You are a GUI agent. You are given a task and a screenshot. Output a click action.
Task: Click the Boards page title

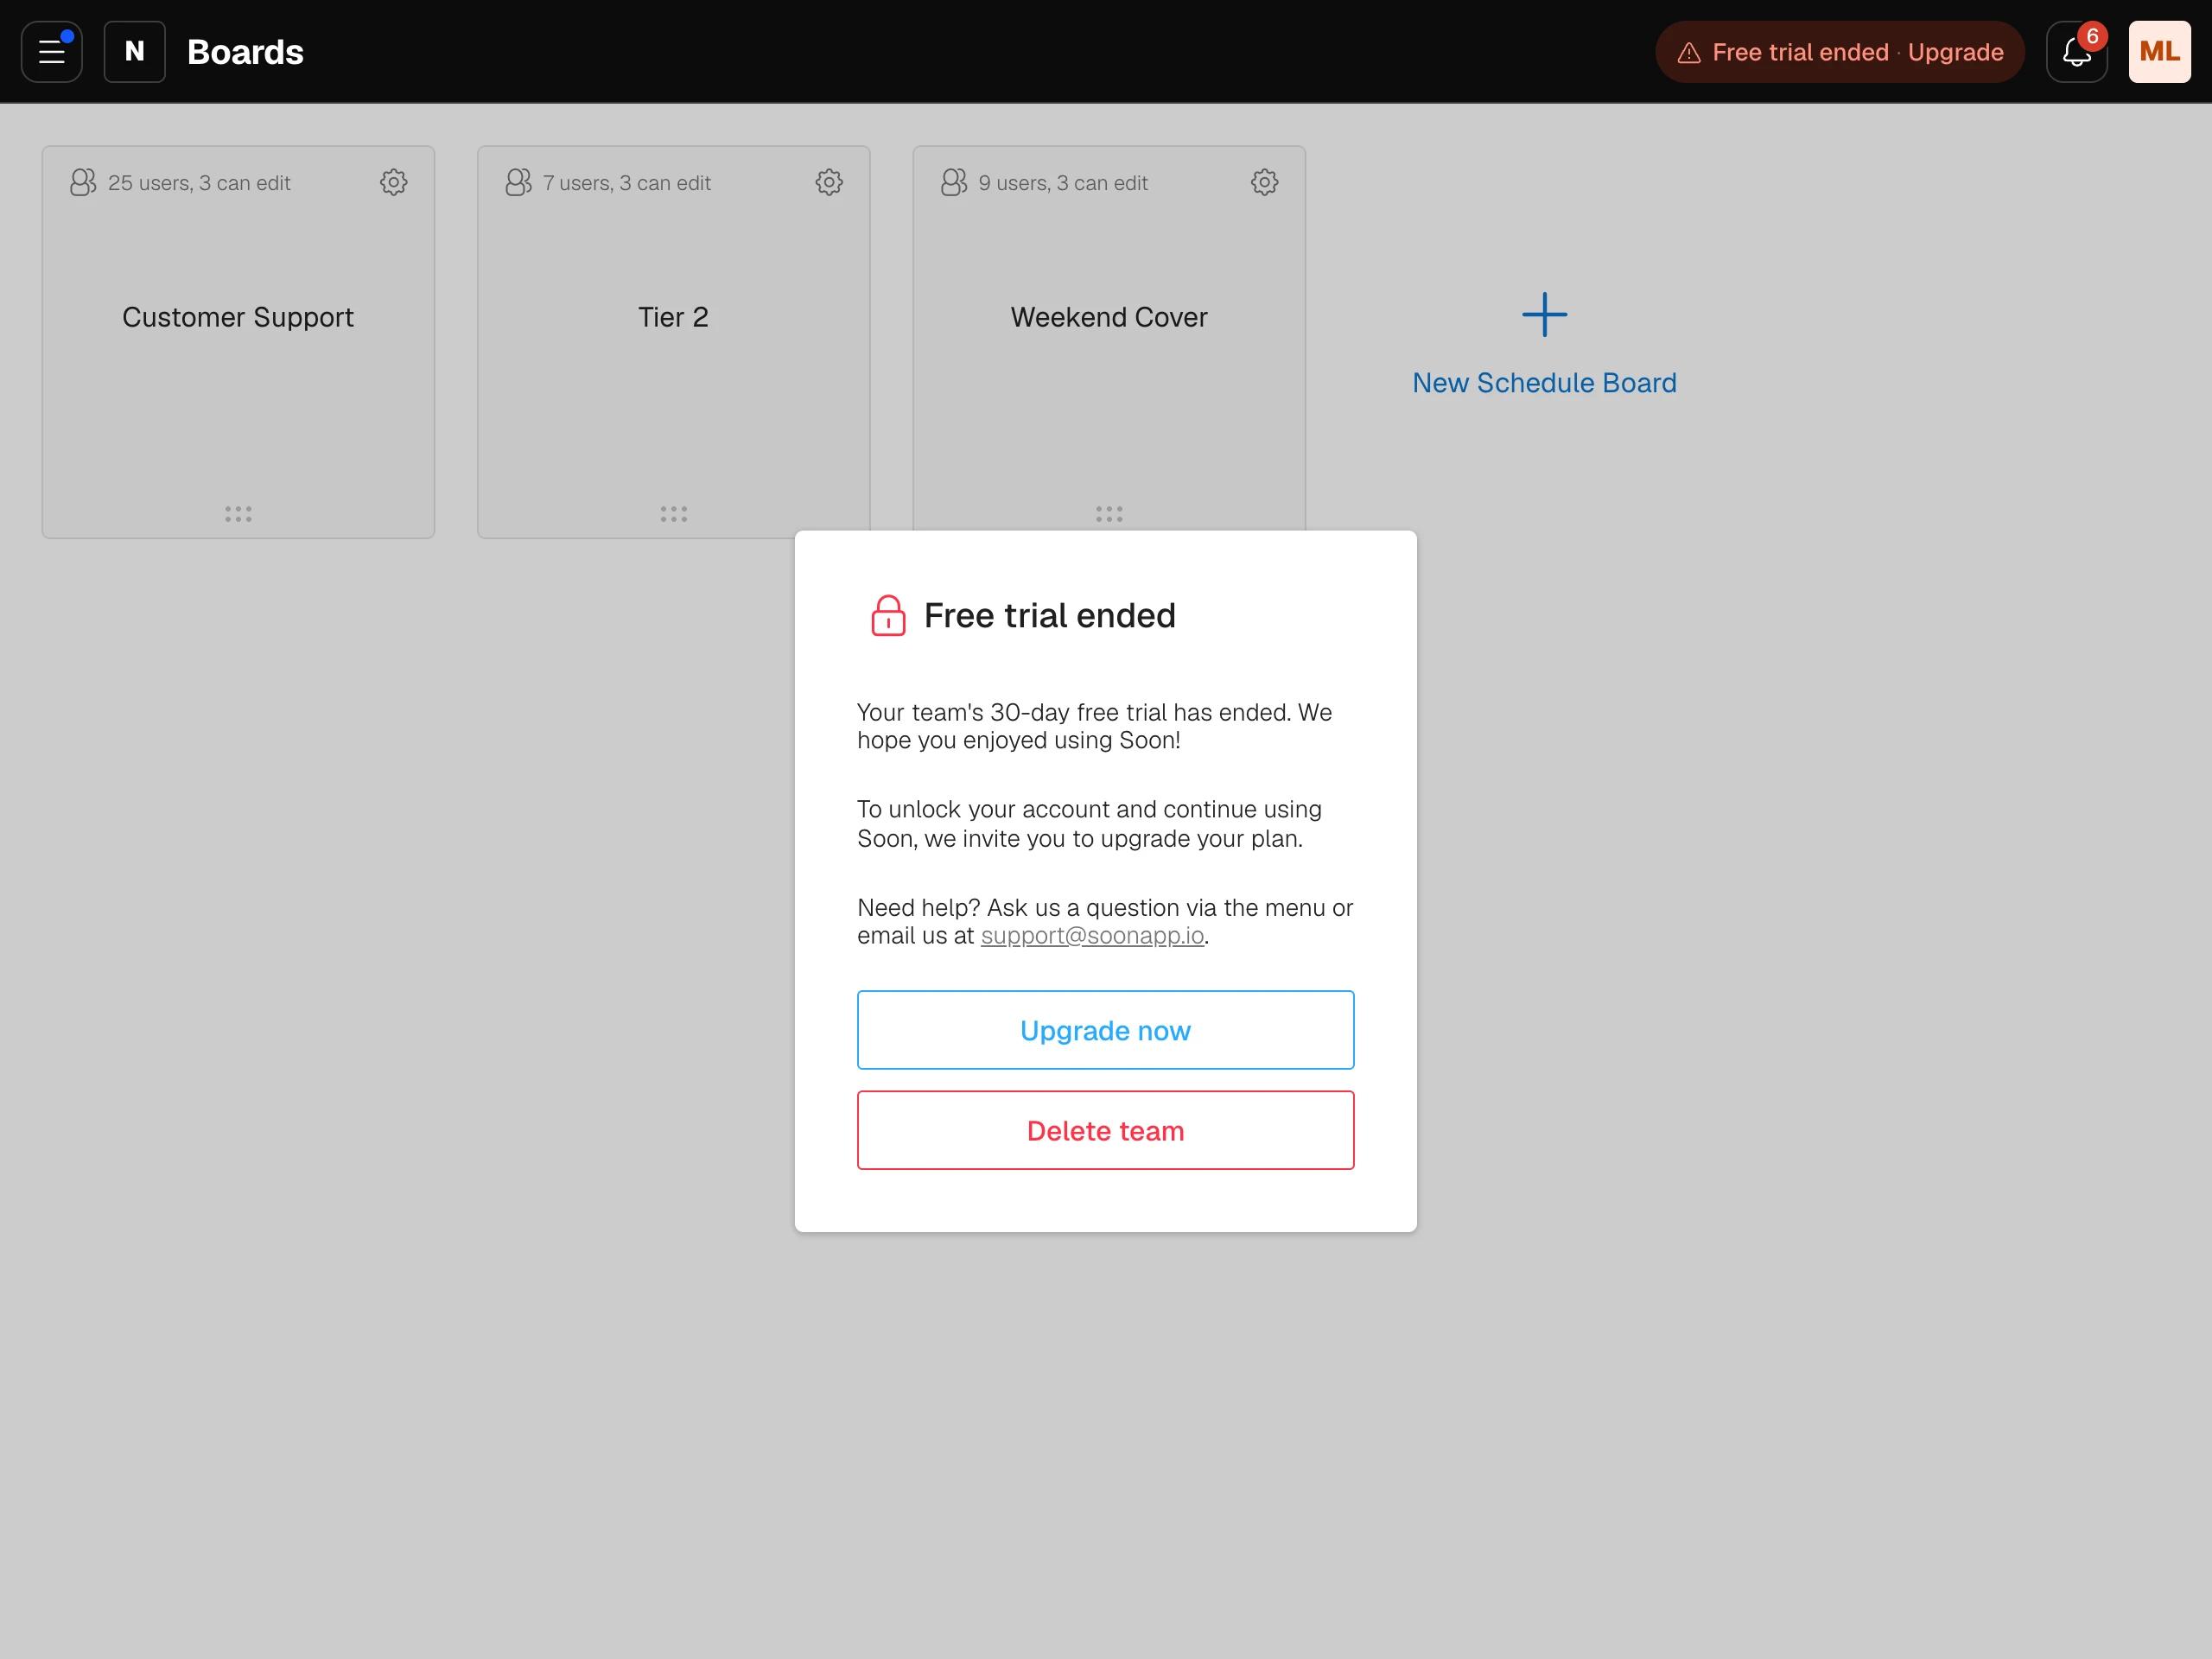pyautogui.click(x=245, y=52)
